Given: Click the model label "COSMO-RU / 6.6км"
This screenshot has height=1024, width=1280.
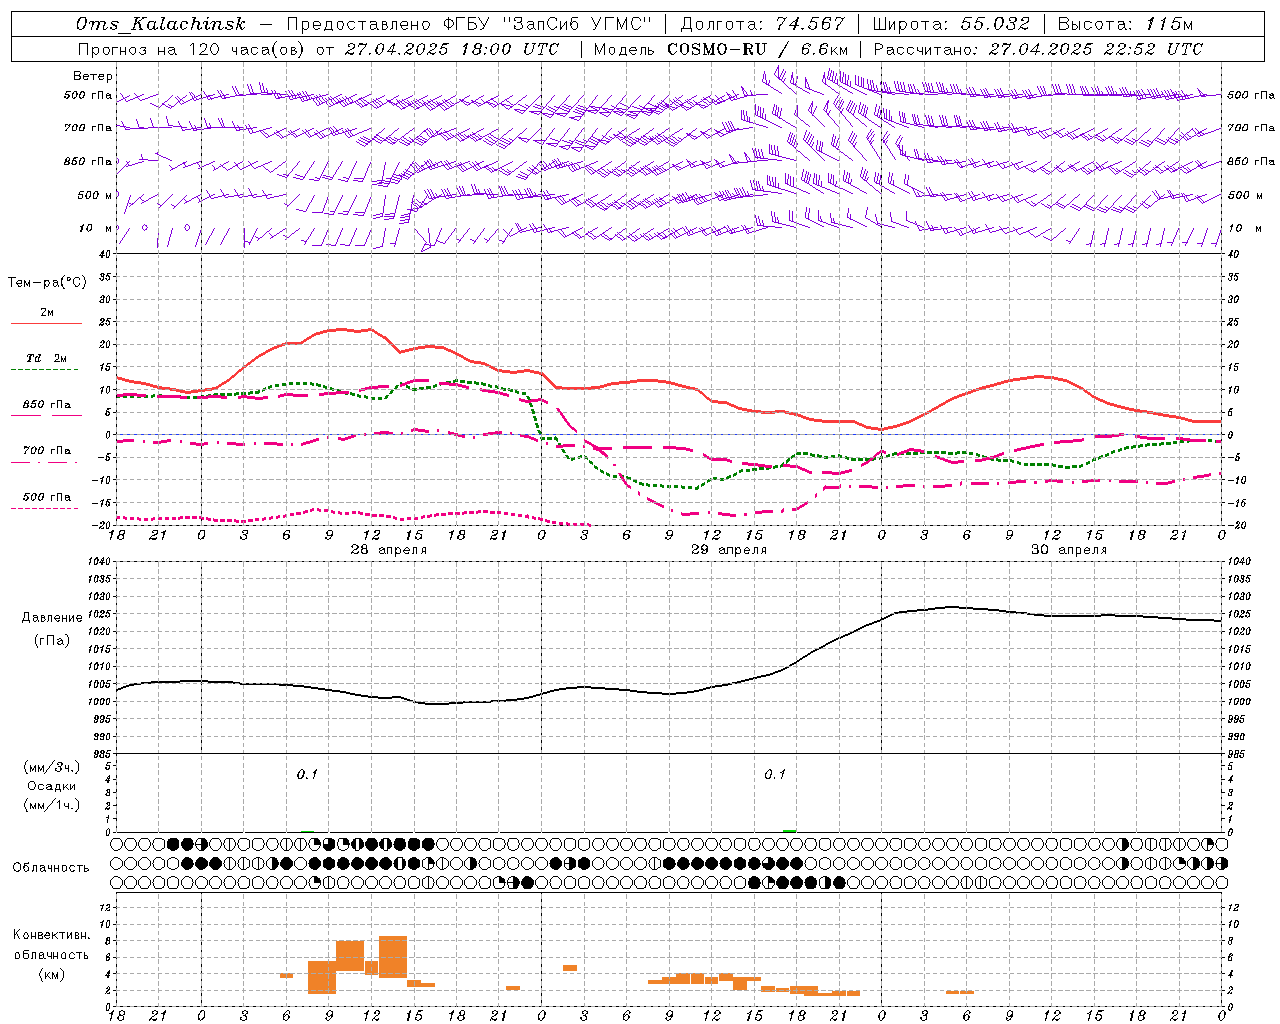Looking at the screenshot, I should point(758,49).
